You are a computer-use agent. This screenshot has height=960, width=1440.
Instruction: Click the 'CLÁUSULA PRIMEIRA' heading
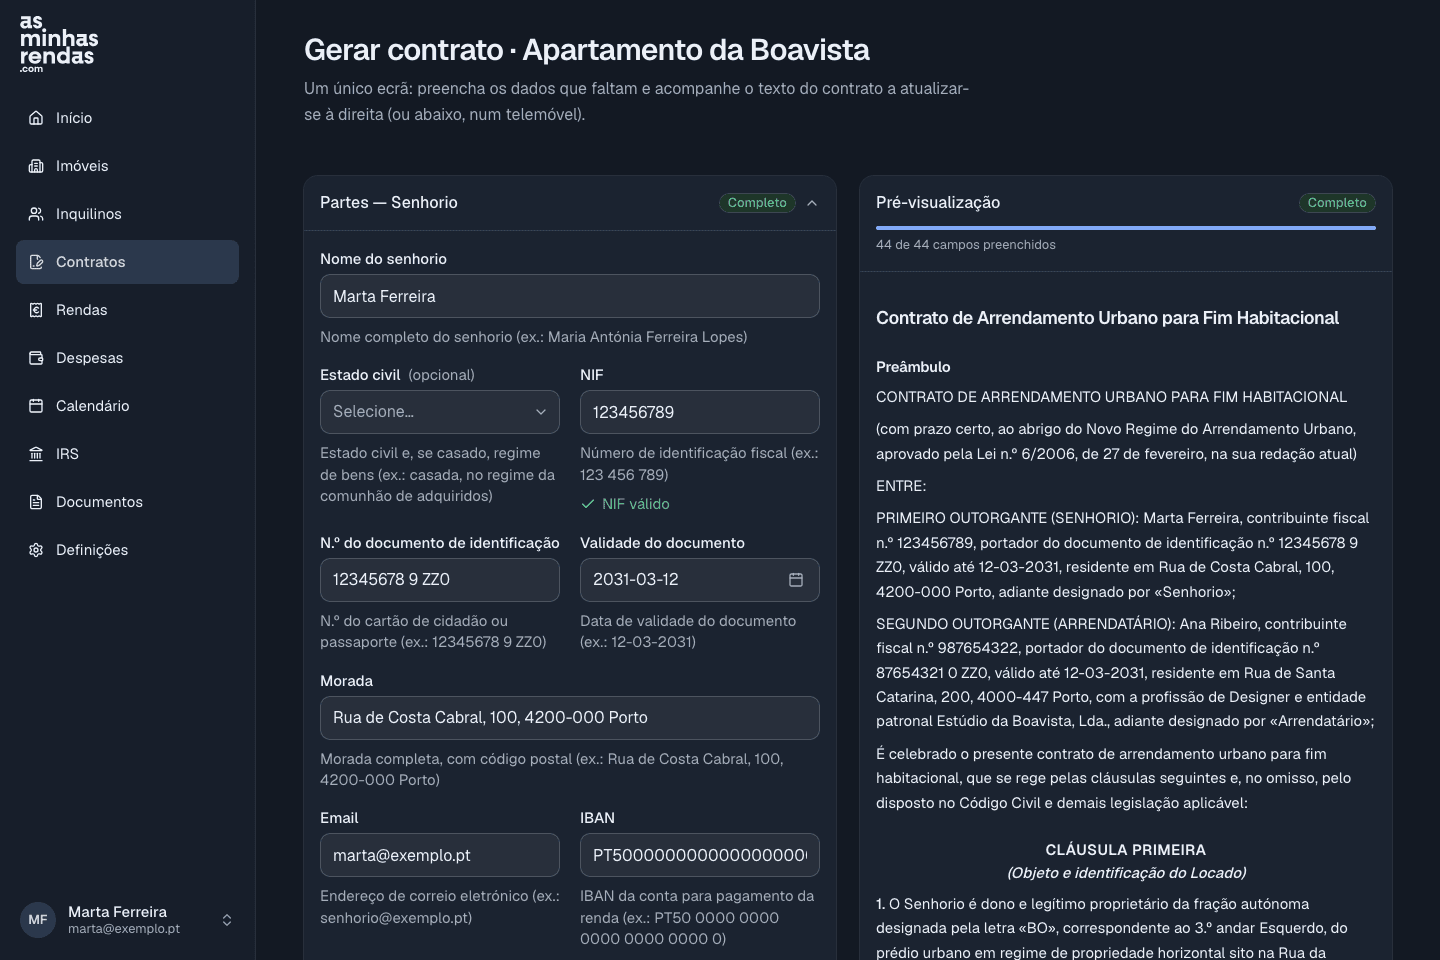point(1126,850)
